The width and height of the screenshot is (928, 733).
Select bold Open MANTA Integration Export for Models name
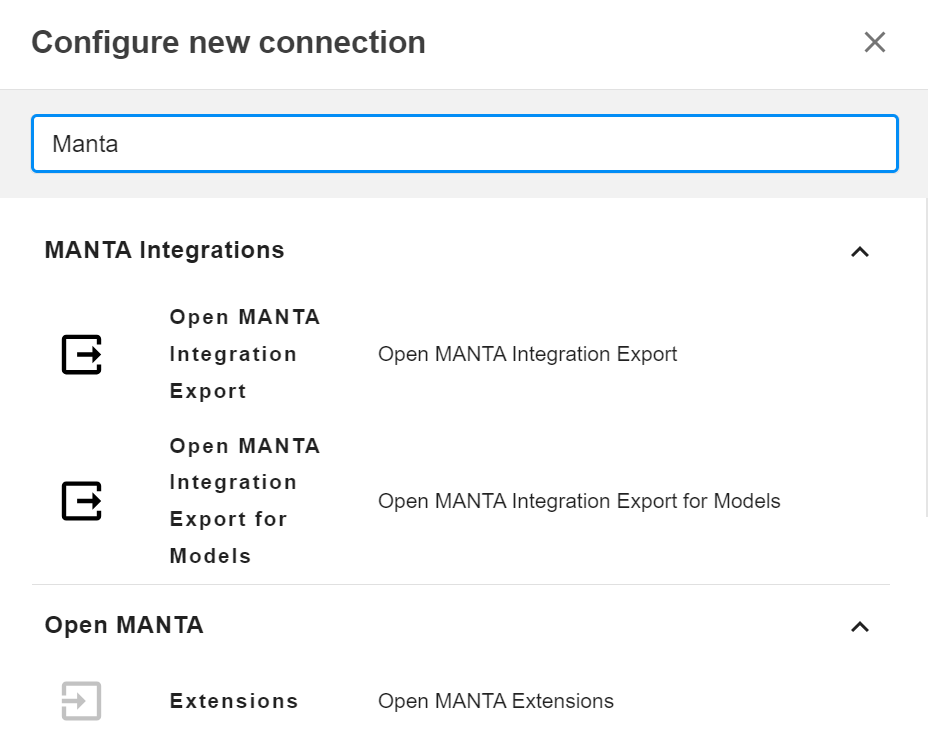pos(244,501)
